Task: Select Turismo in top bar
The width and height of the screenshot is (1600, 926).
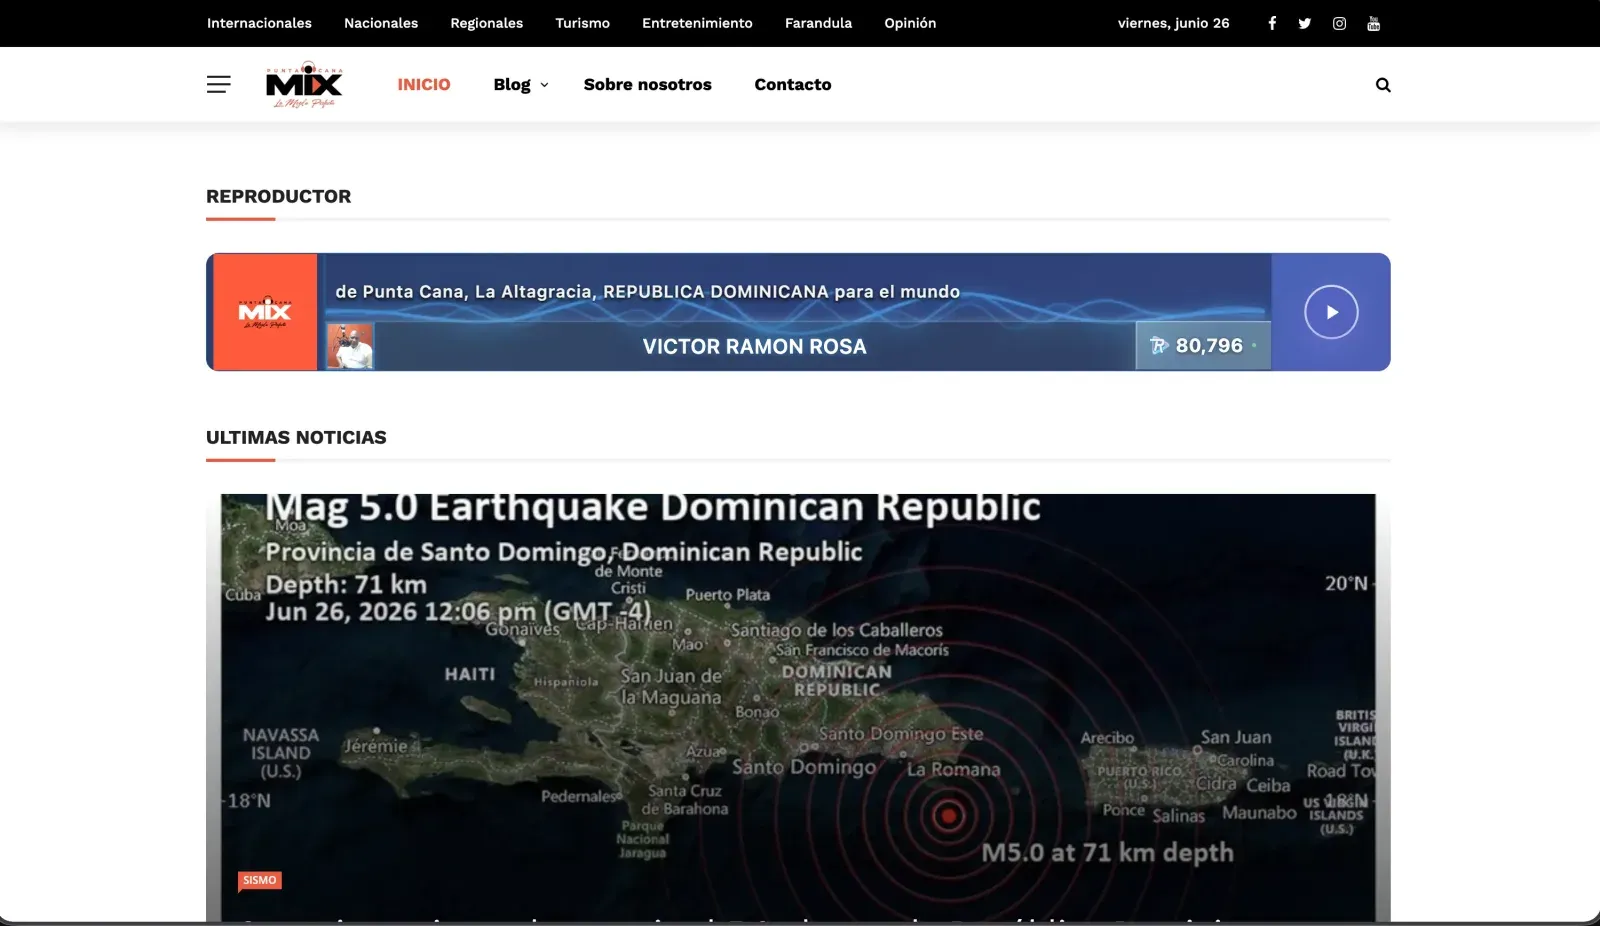Action: (x=583, y=23)
